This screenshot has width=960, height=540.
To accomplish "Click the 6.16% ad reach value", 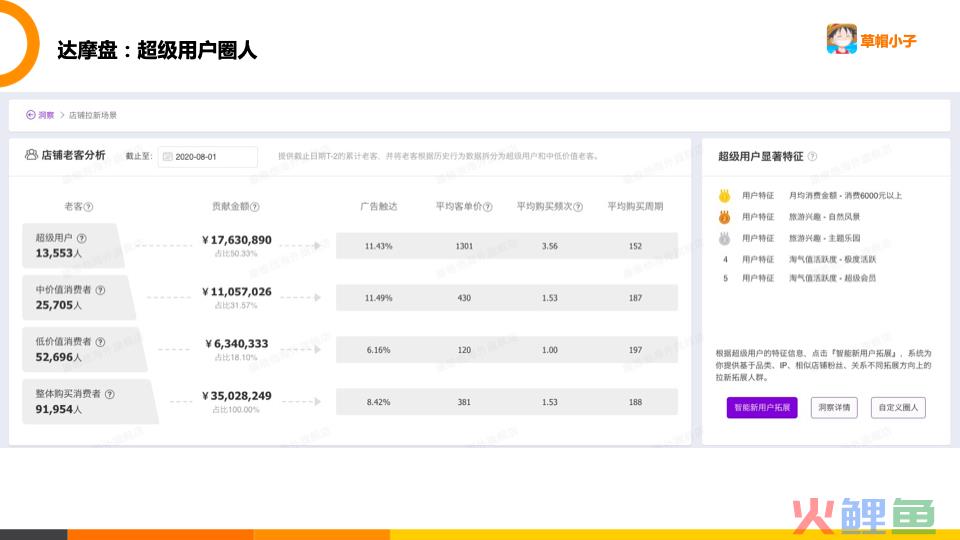I will [x=378, y=350].
